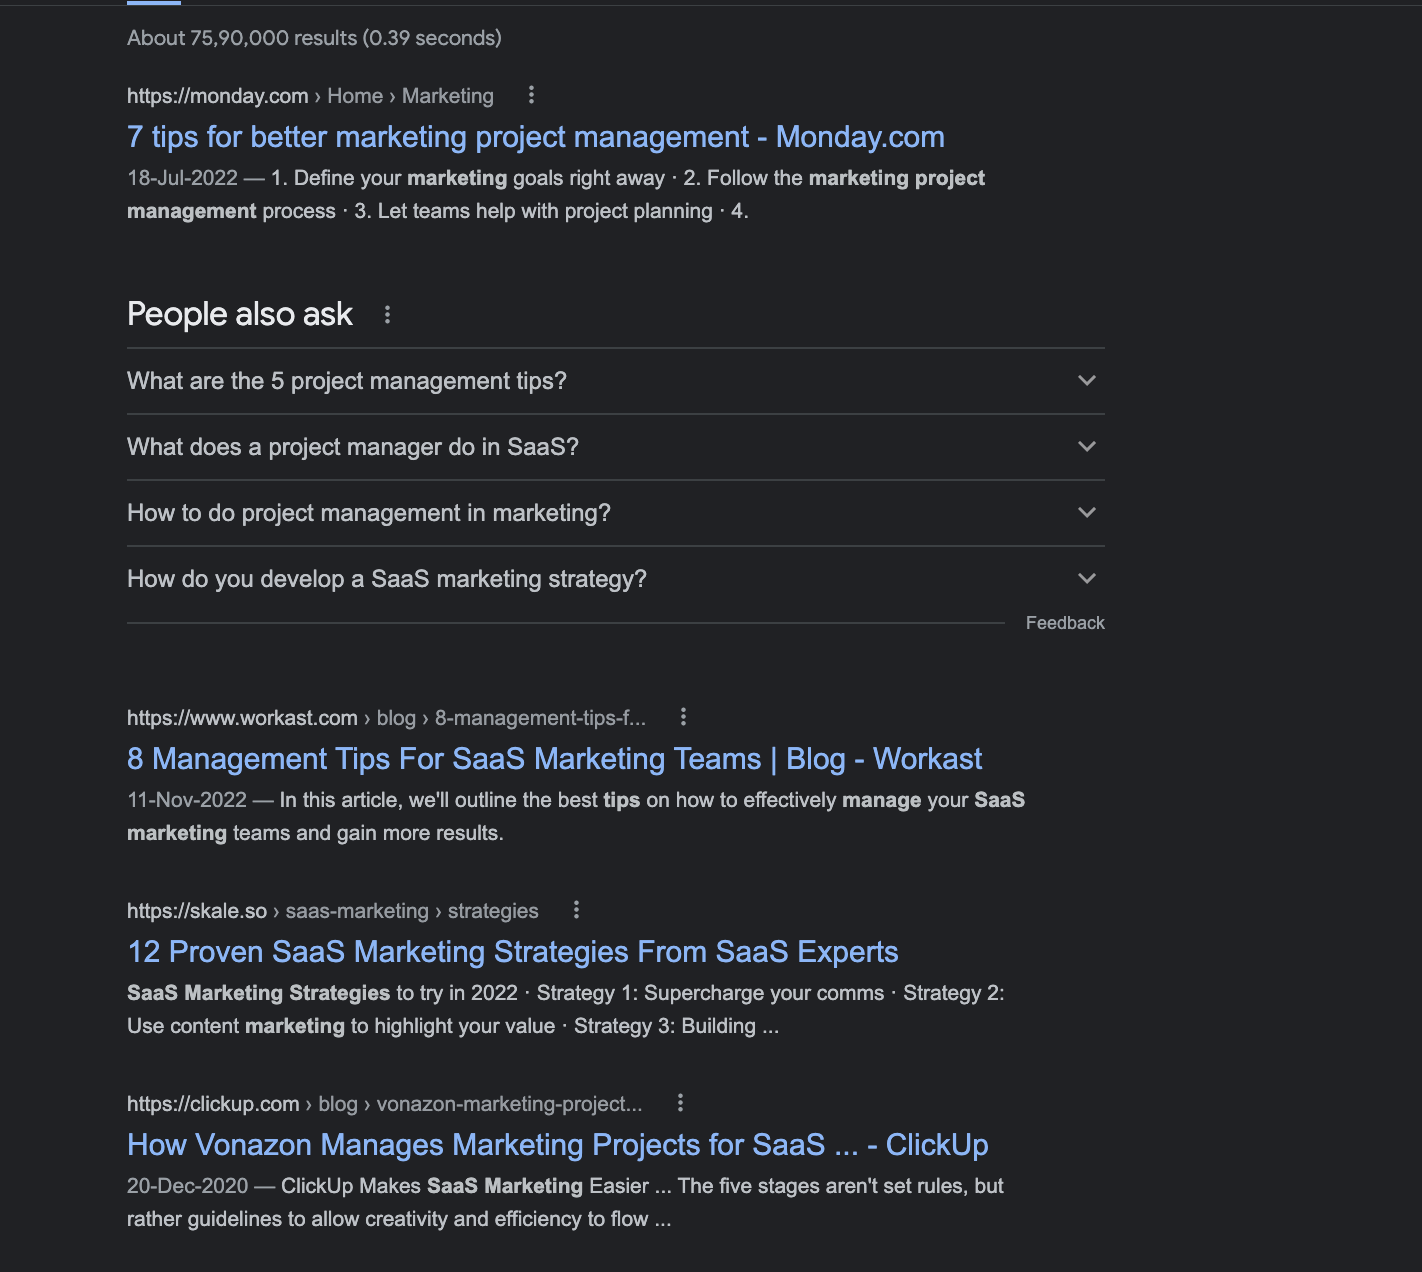Click the People also ask options icon
1422x1272 pixels.
point(387,315)
